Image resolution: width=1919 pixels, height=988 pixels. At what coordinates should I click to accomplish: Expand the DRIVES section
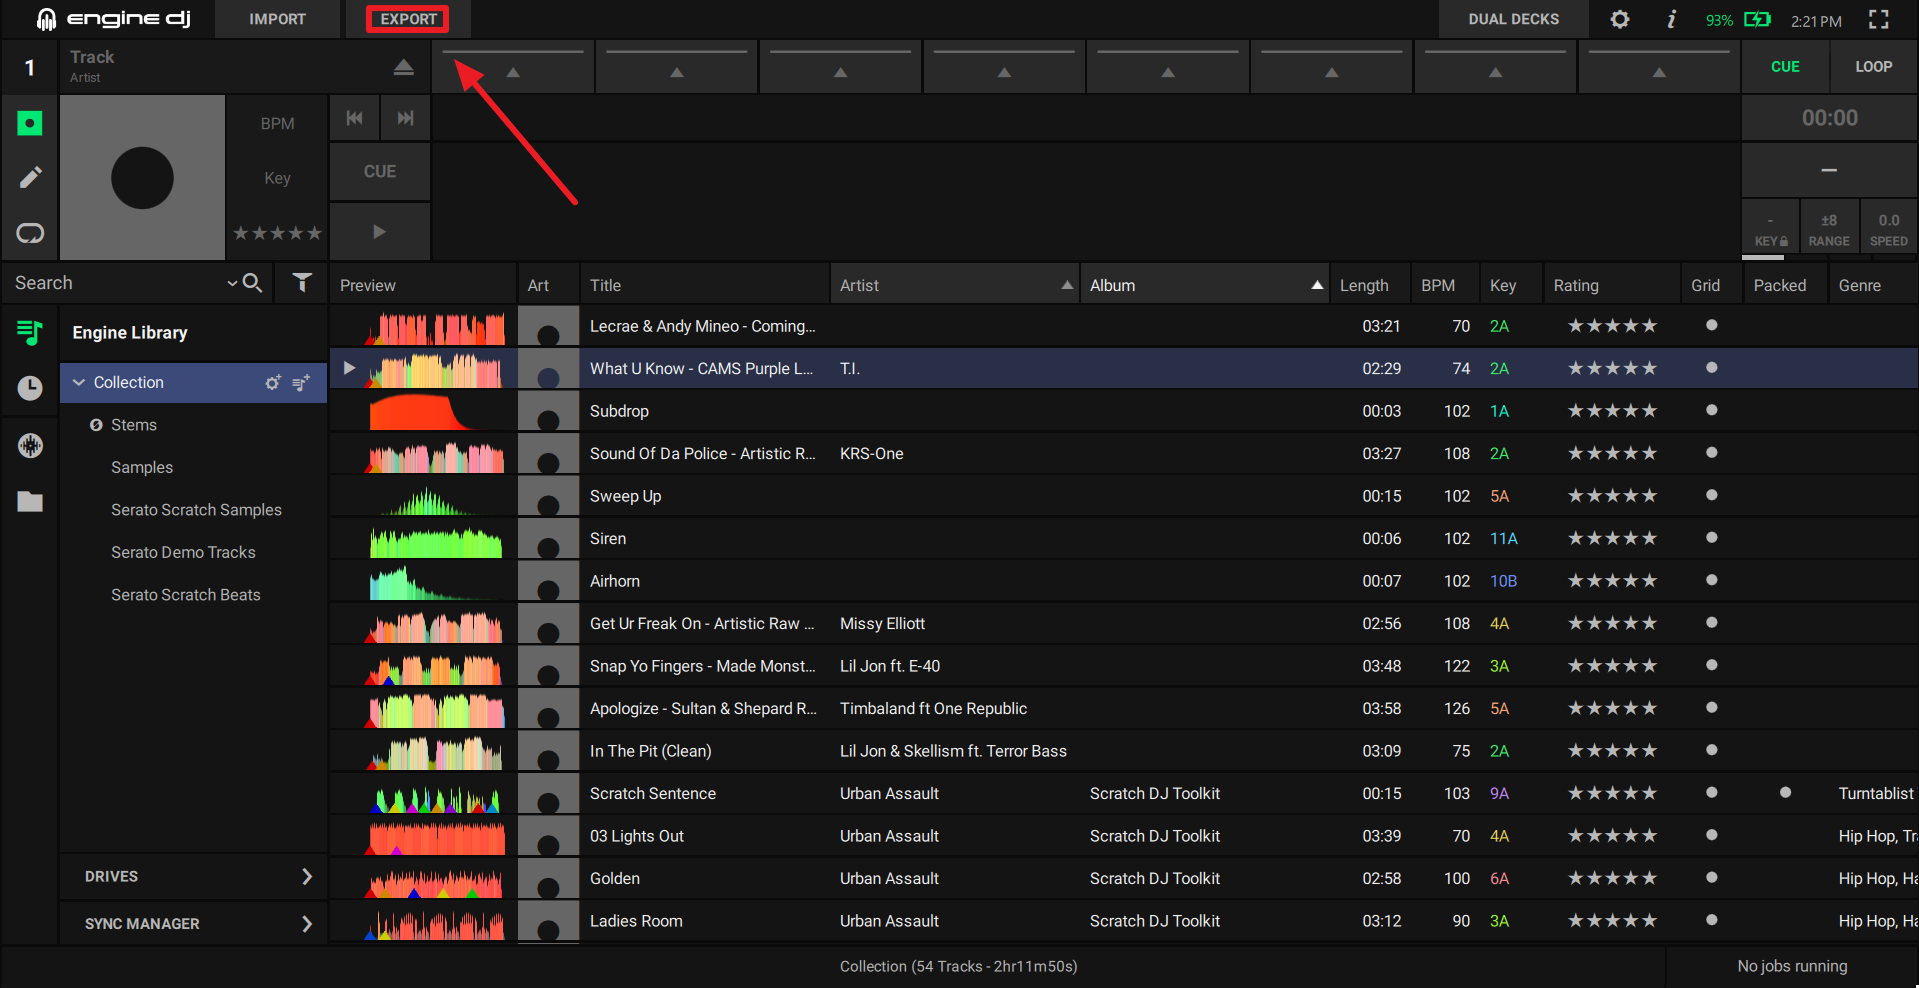194,876
